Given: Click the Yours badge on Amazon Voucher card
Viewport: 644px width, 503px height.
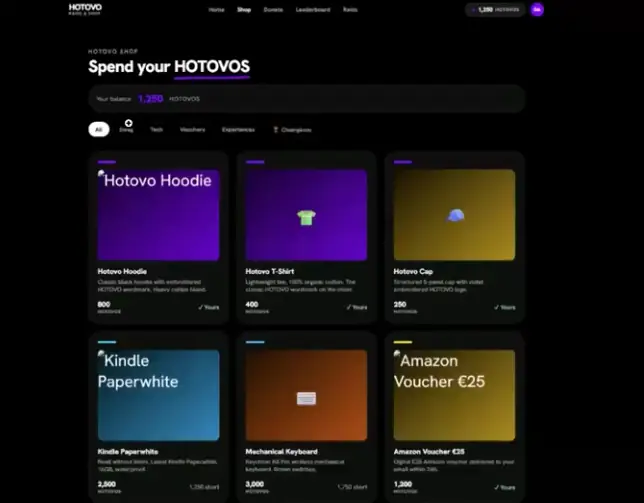Looking at the screenshot, I should tap(504, 487).
